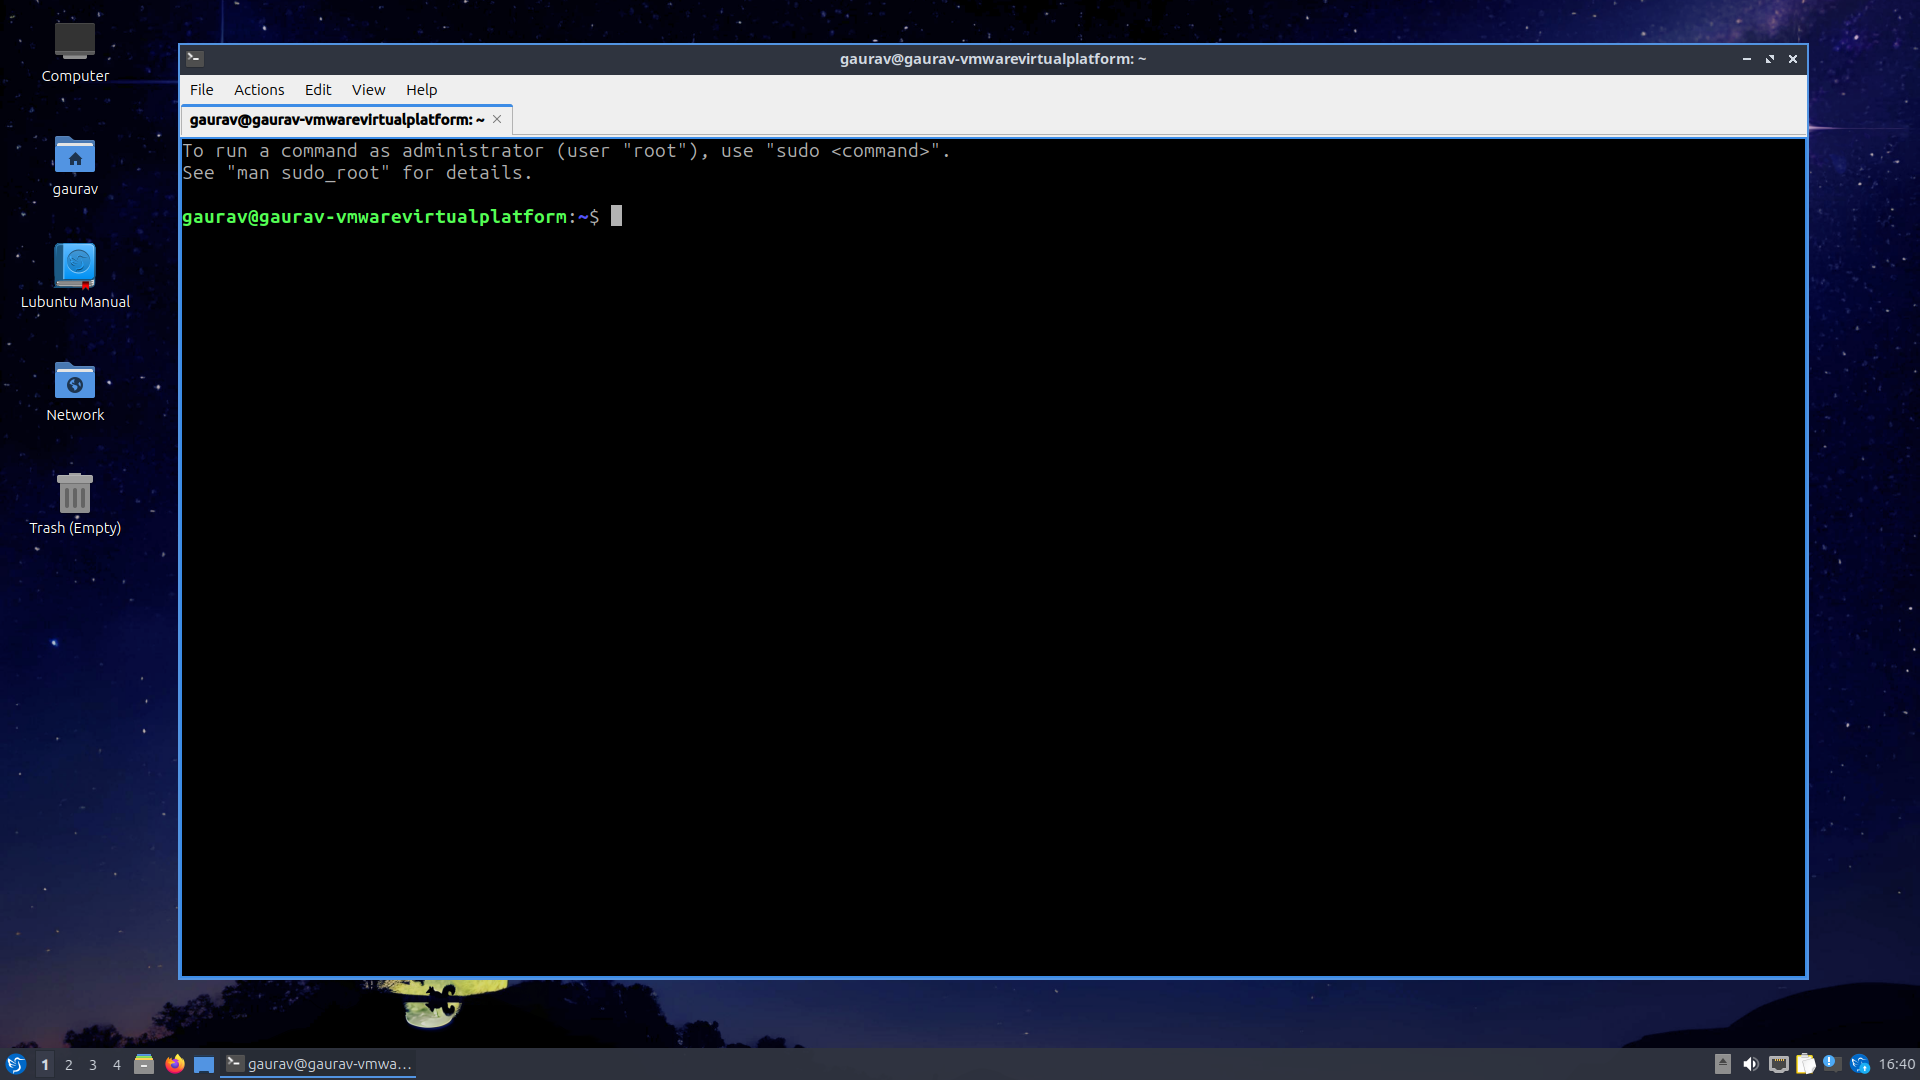This screenshot has width=1920, height=1080.
Task: Click the terminal icon in the title bar
Action: click(195, 59)
